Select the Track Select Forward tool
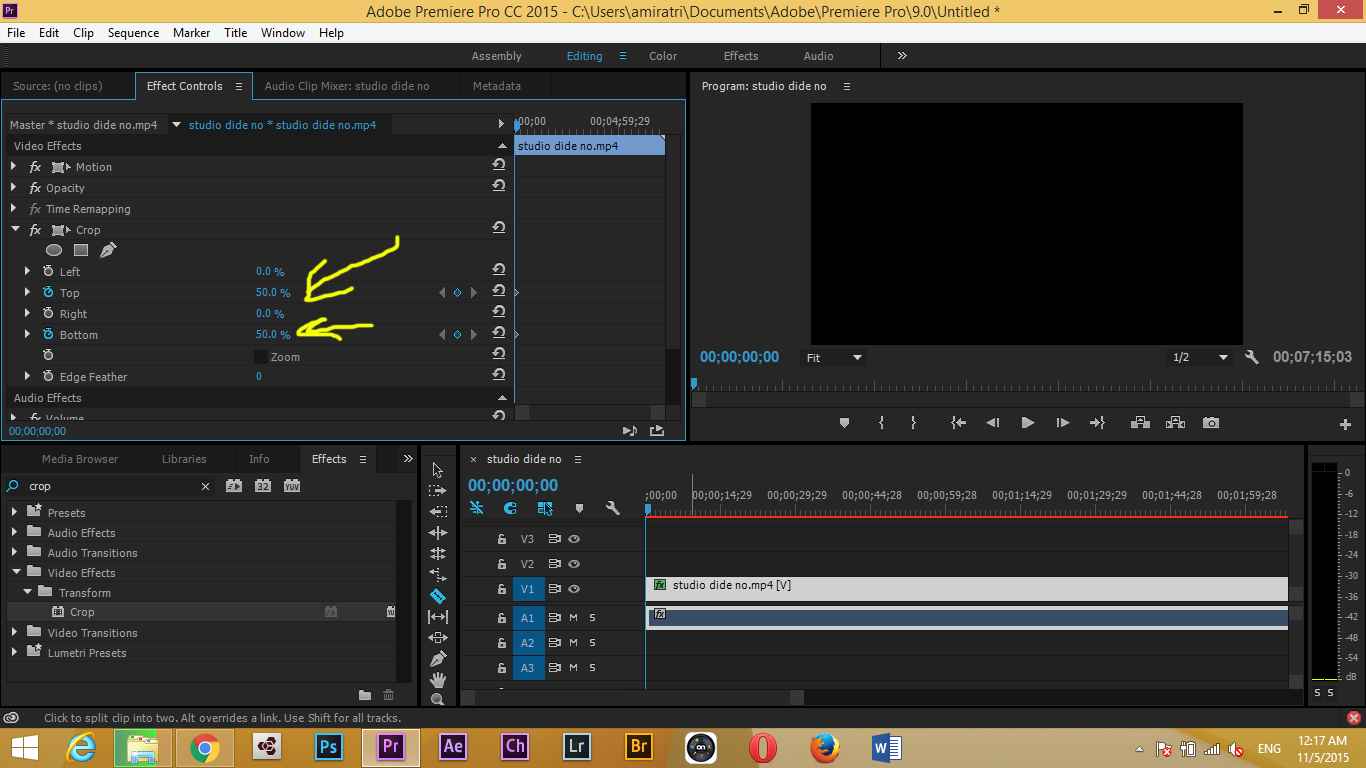The image size is (1366, 768). tap(437, 491)
